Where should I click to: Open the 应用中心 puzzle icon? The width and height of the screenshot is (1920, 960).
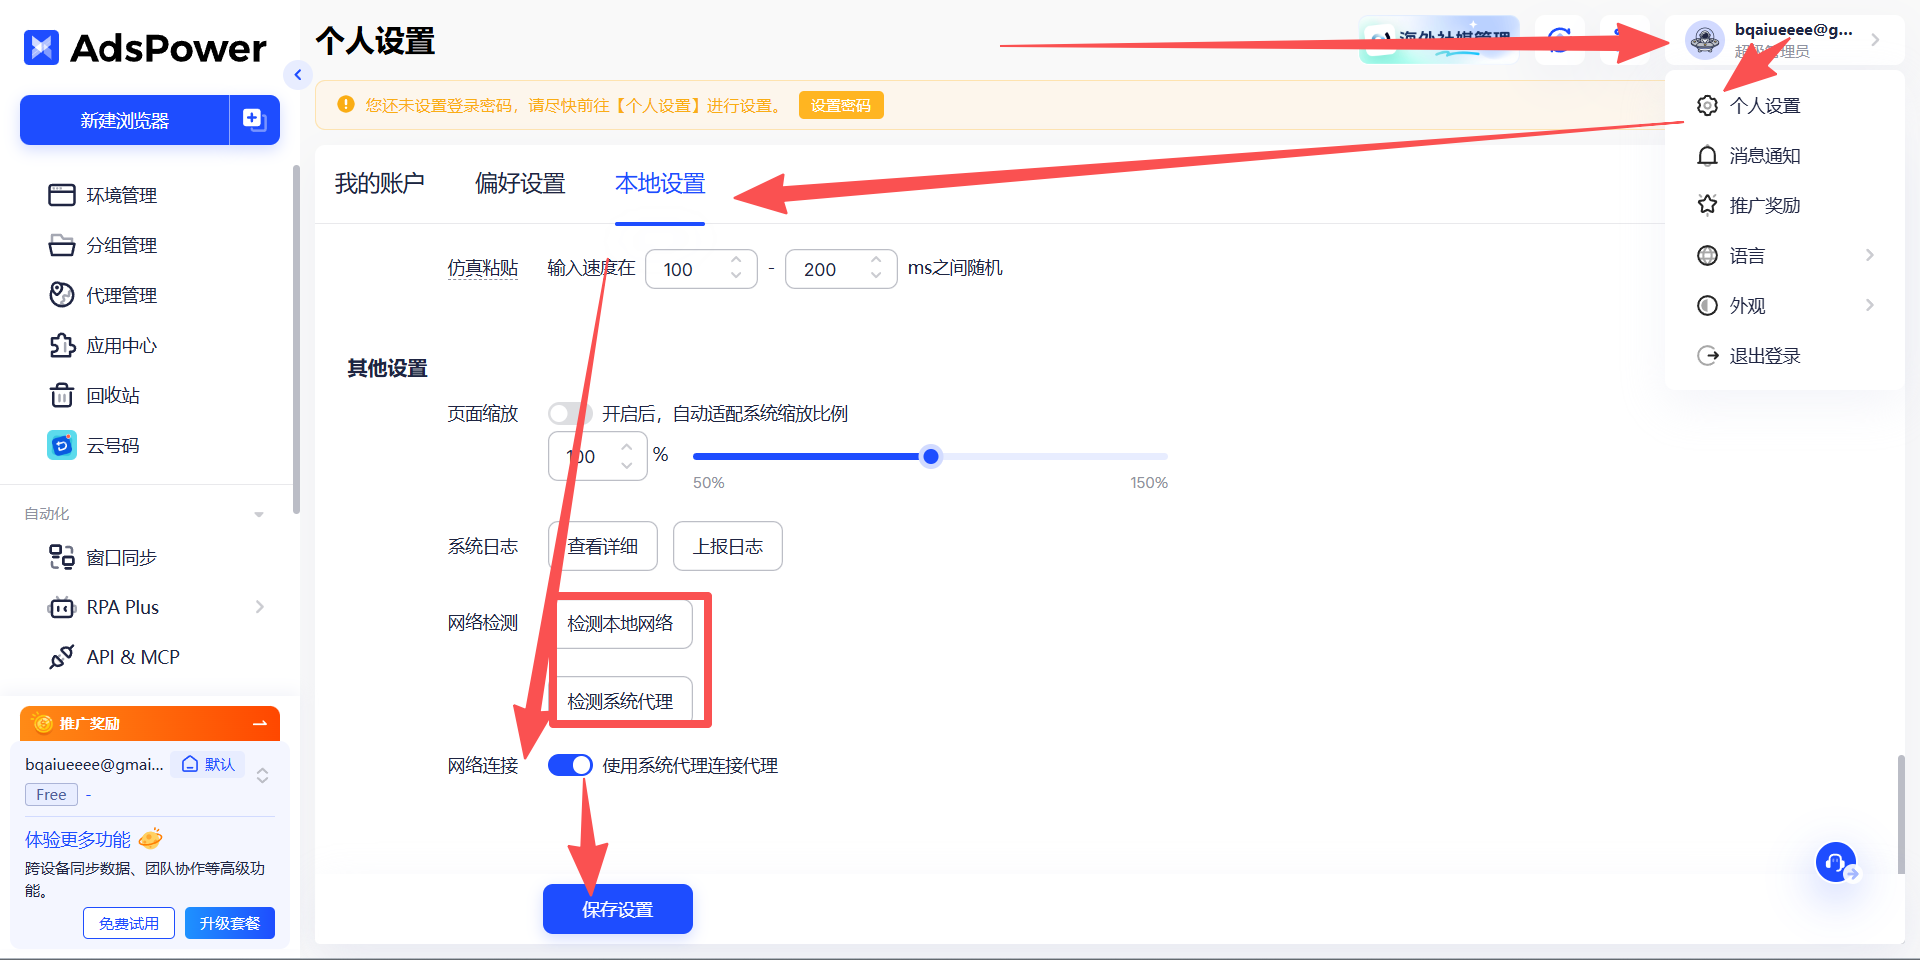click(62, 345)
